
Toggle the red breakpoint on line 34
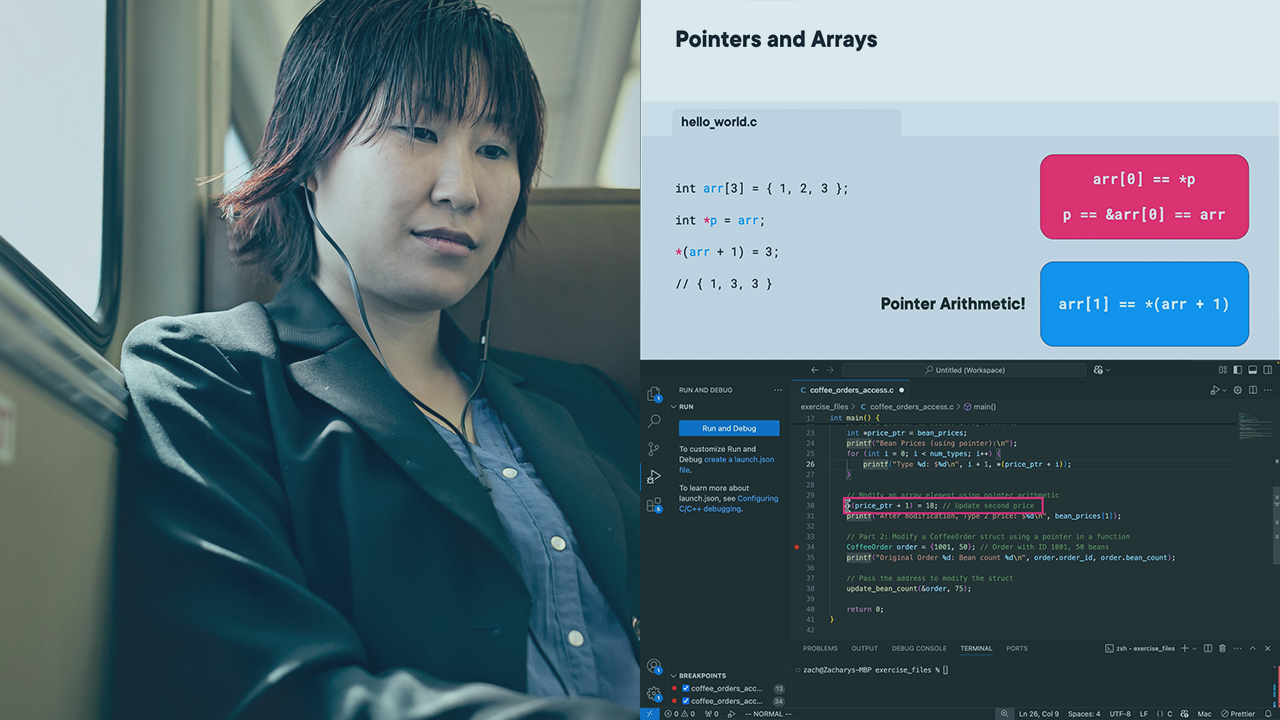(797, 547)
